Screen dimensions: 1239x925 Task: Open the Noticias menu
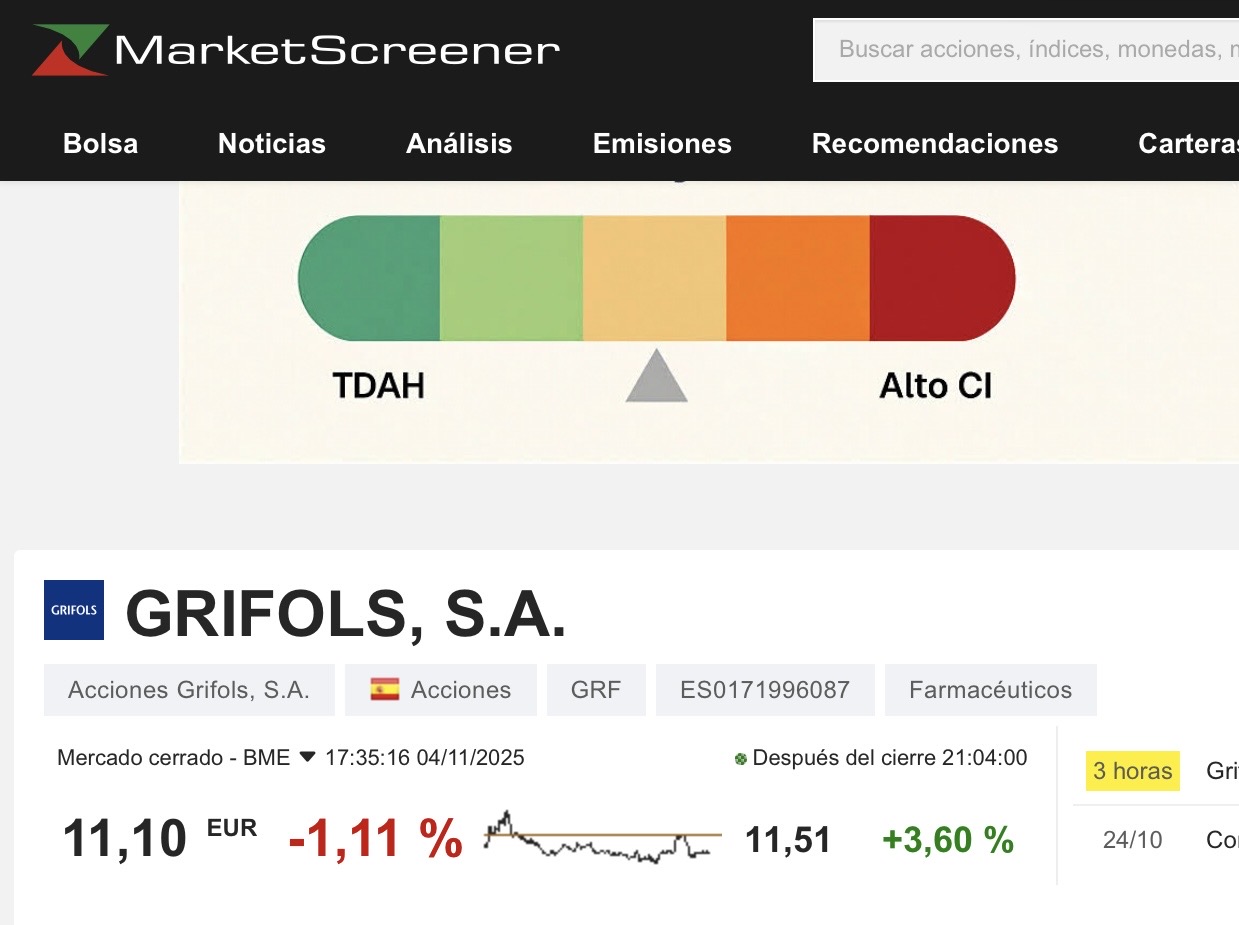(x=271, y=143)
